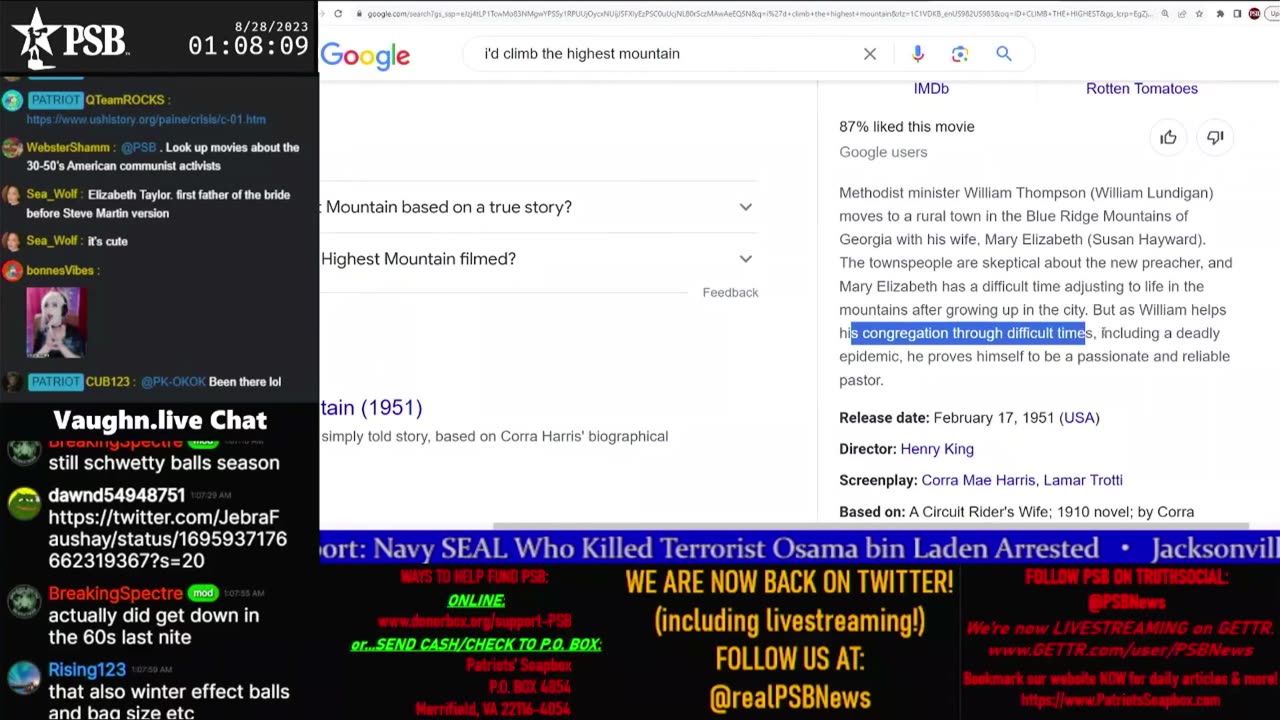Click the 'Google users' label

883,152
